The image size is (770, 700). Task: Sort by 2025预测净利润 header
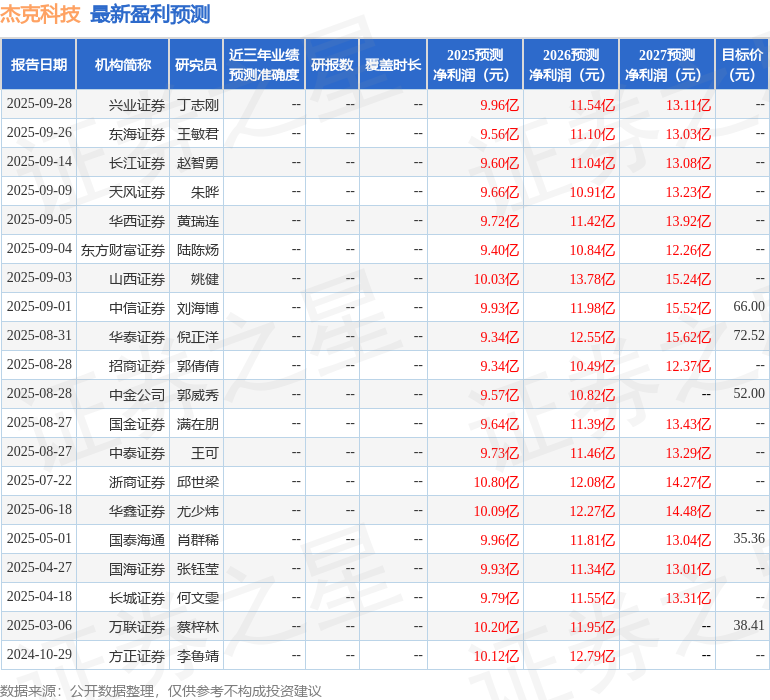(475, 64)
